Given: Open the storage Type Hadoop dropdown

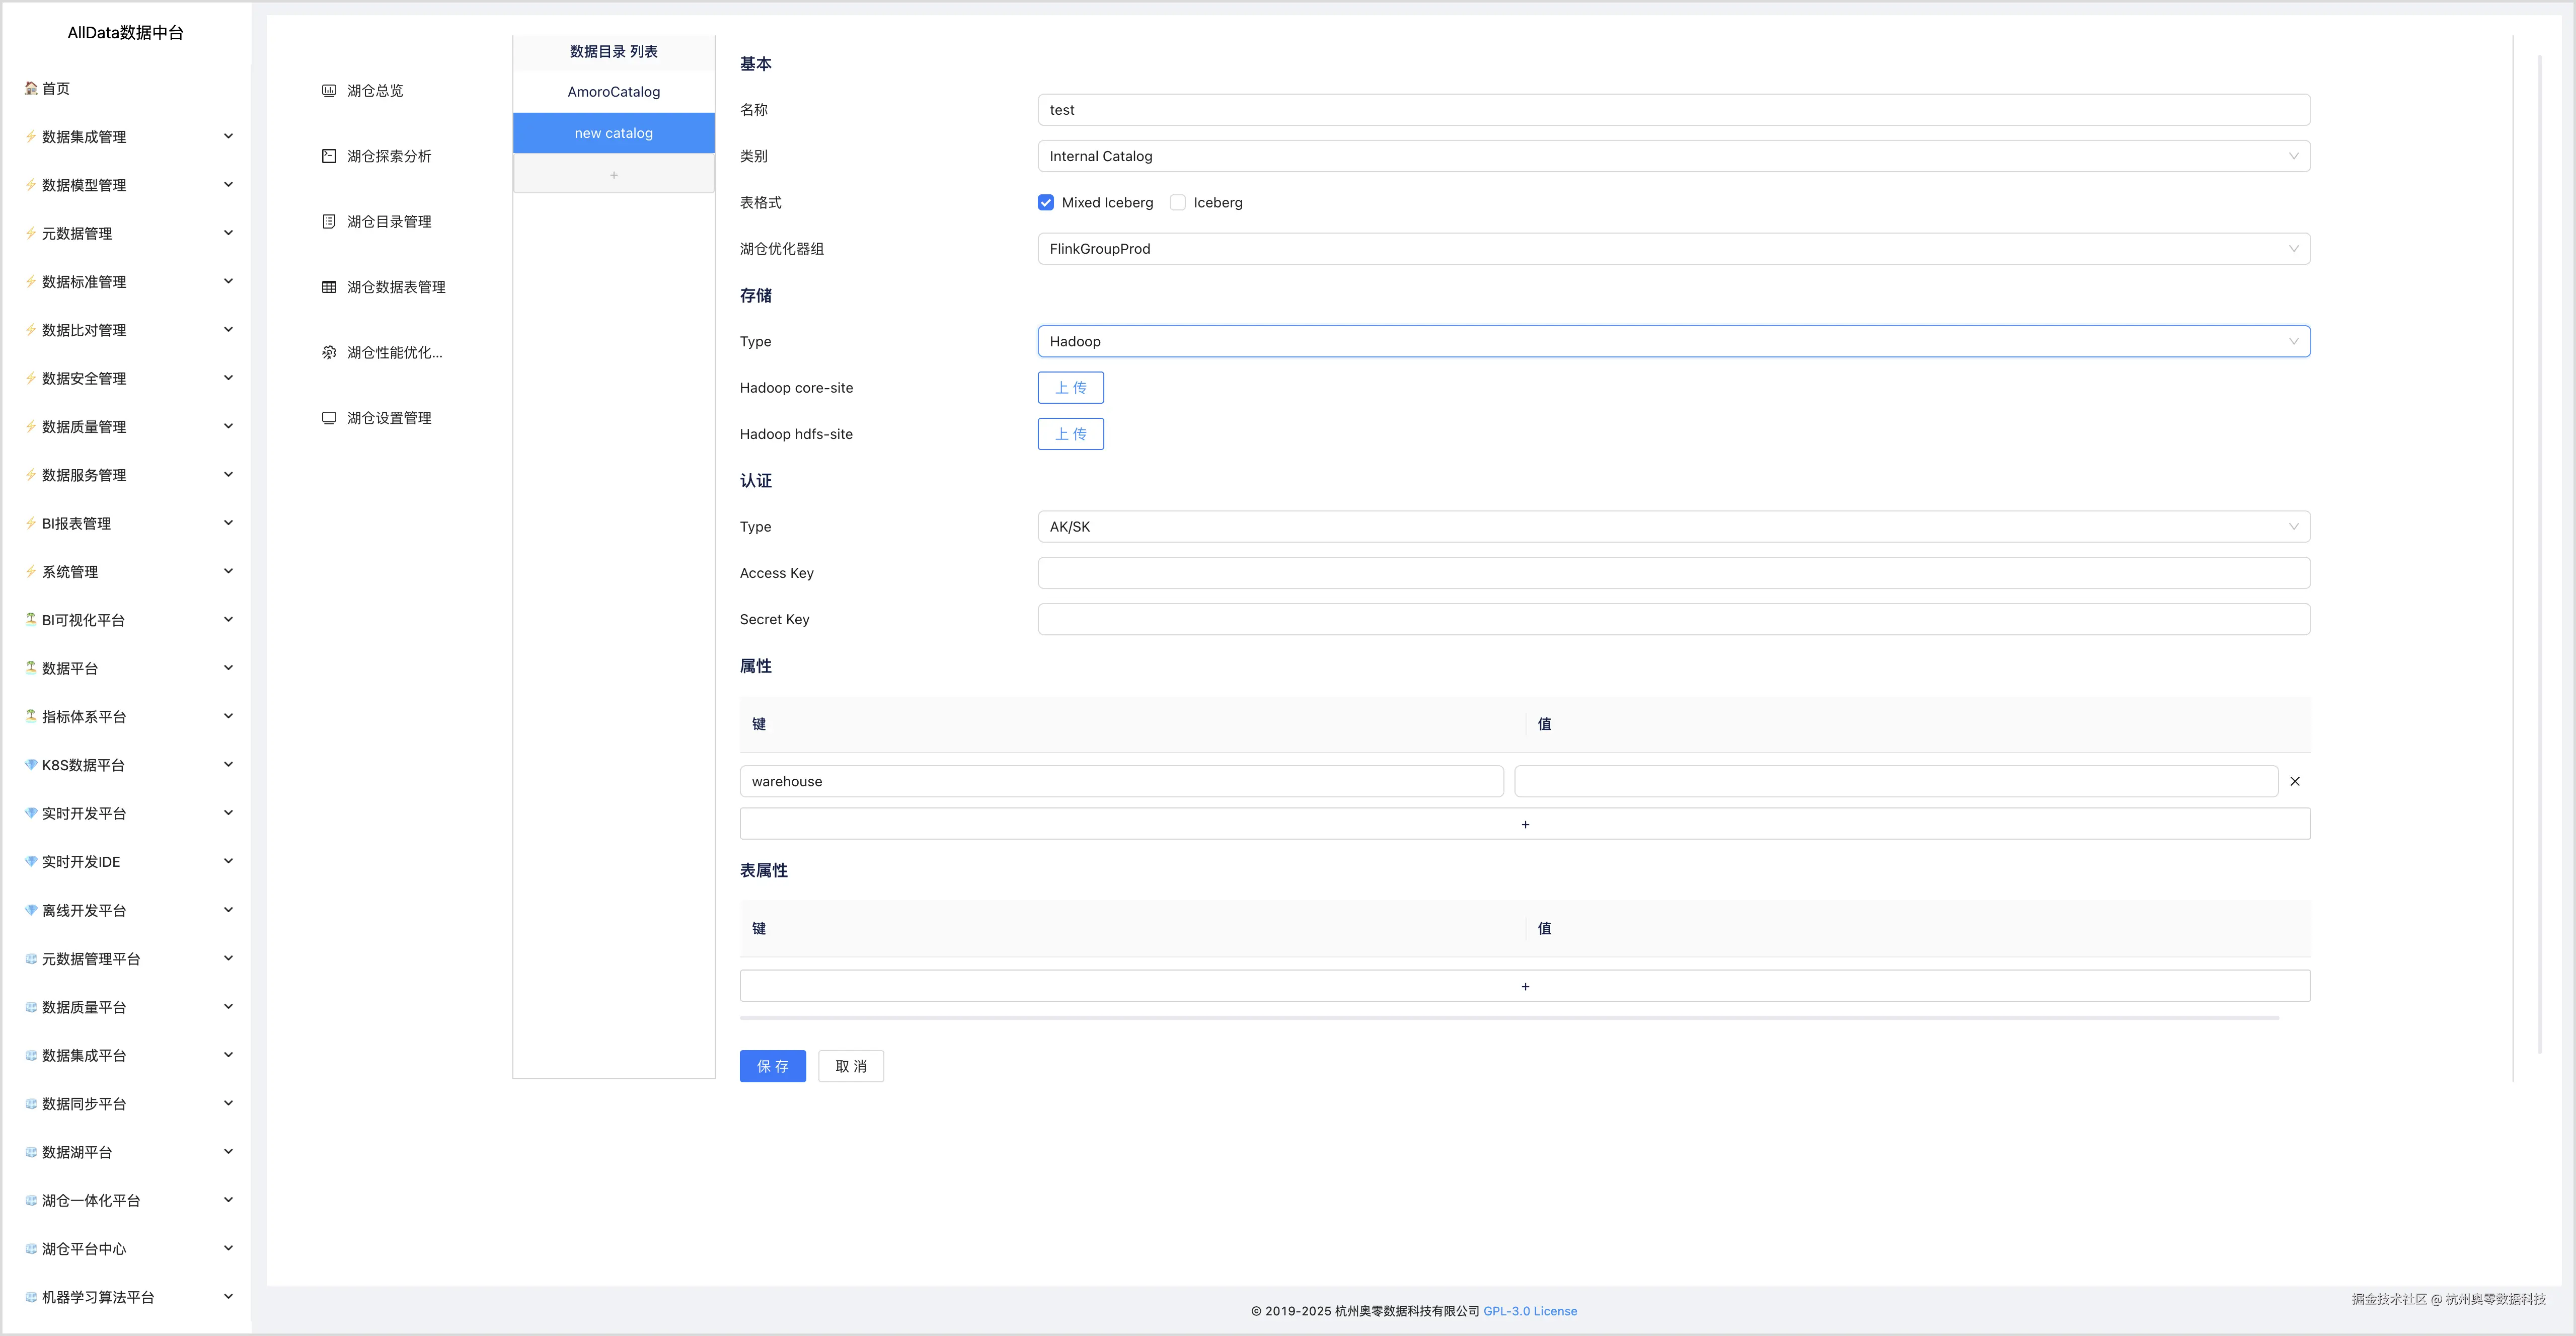Looking at the screenshot, I should click(x=1673, y=342).
